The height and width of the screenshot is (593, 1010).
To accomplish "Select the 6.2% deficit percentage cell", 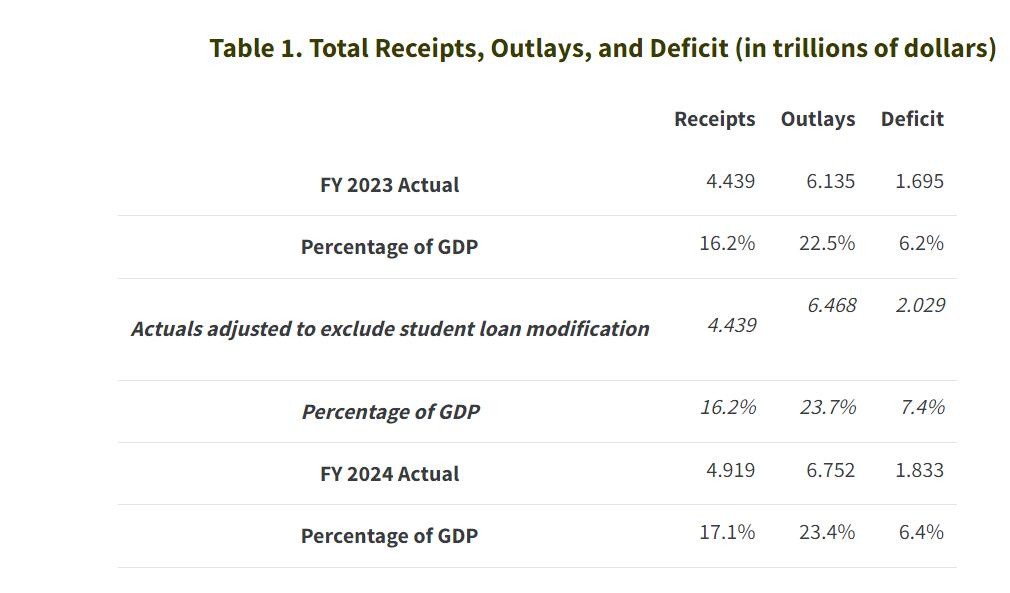I will tap(920, 244).
